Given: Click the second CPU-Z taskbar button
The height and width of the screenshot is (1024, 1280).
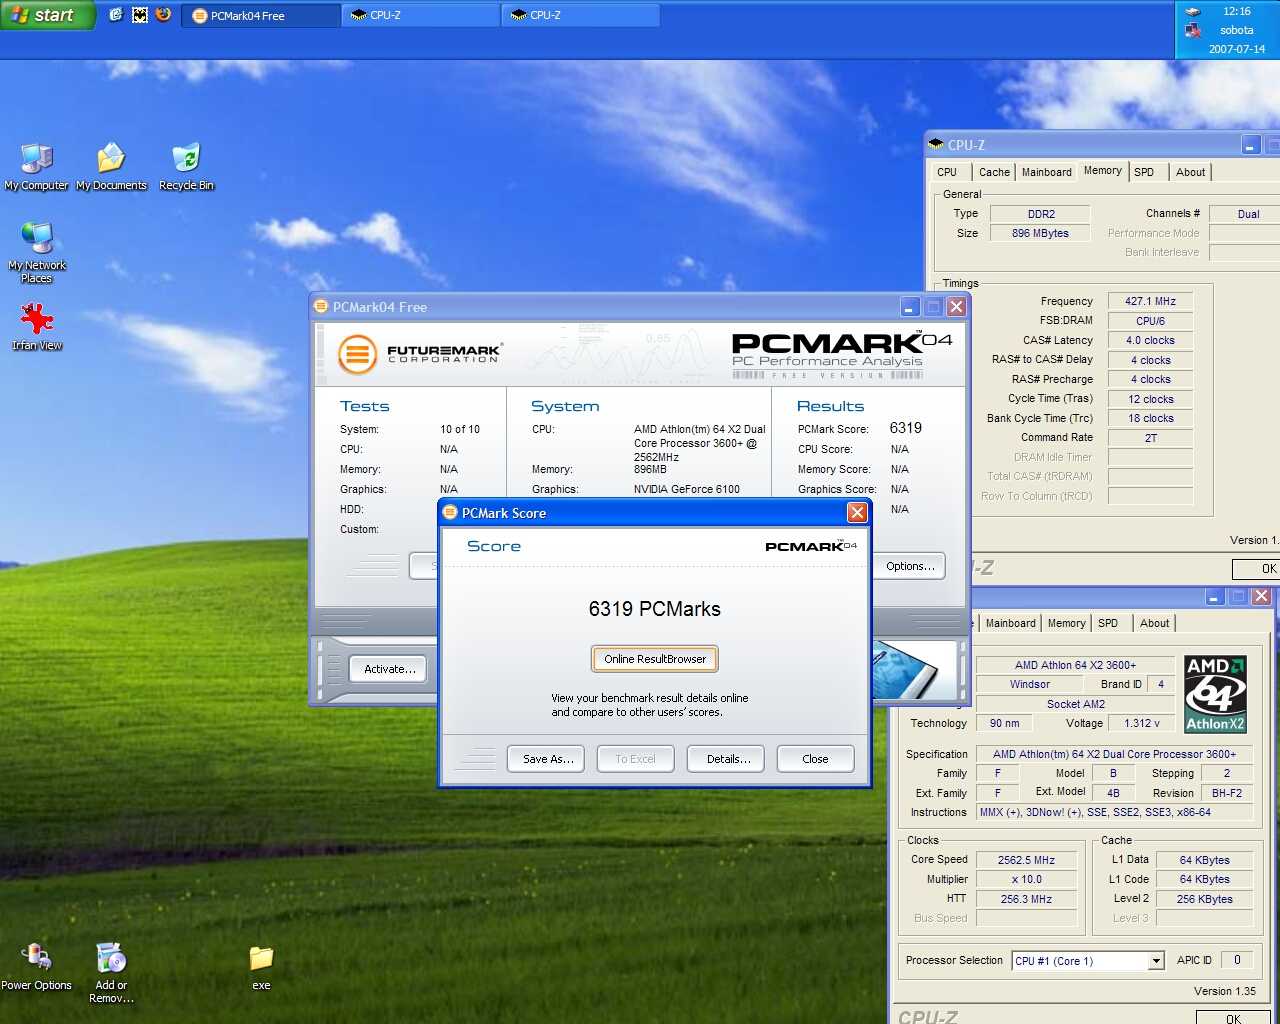Looking at the screenshot, I should coord(580,15).
